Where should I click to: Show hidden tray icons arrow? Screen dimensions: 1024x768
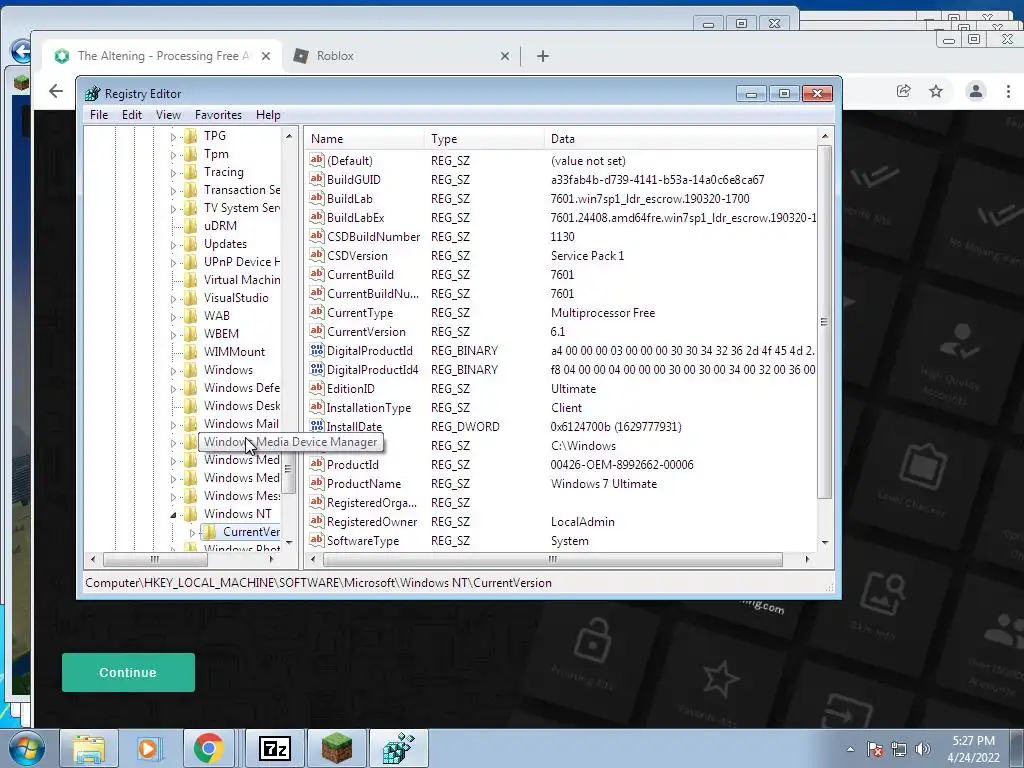click(x=850, y=749)
